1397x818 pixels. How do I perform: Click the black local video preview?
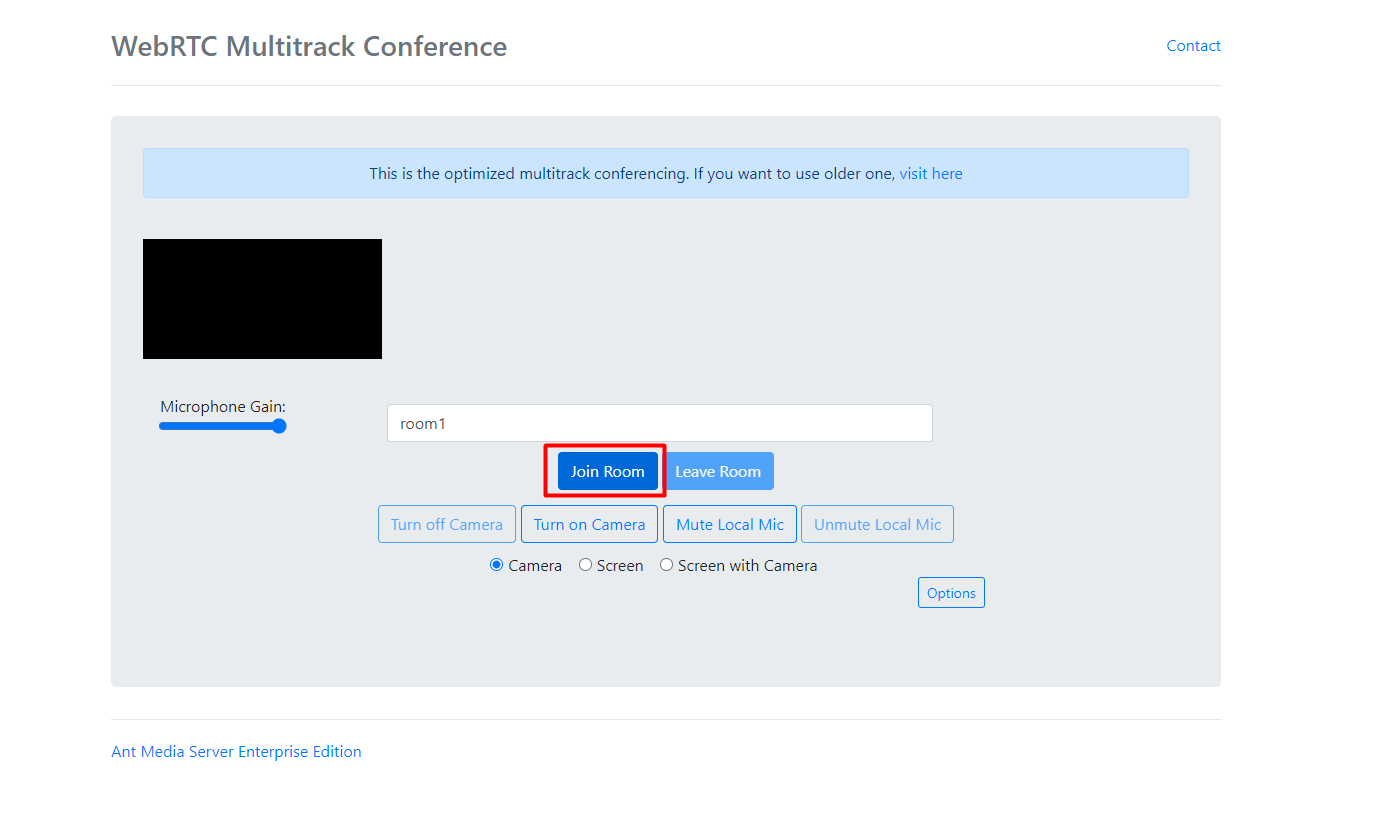[262, 299]
